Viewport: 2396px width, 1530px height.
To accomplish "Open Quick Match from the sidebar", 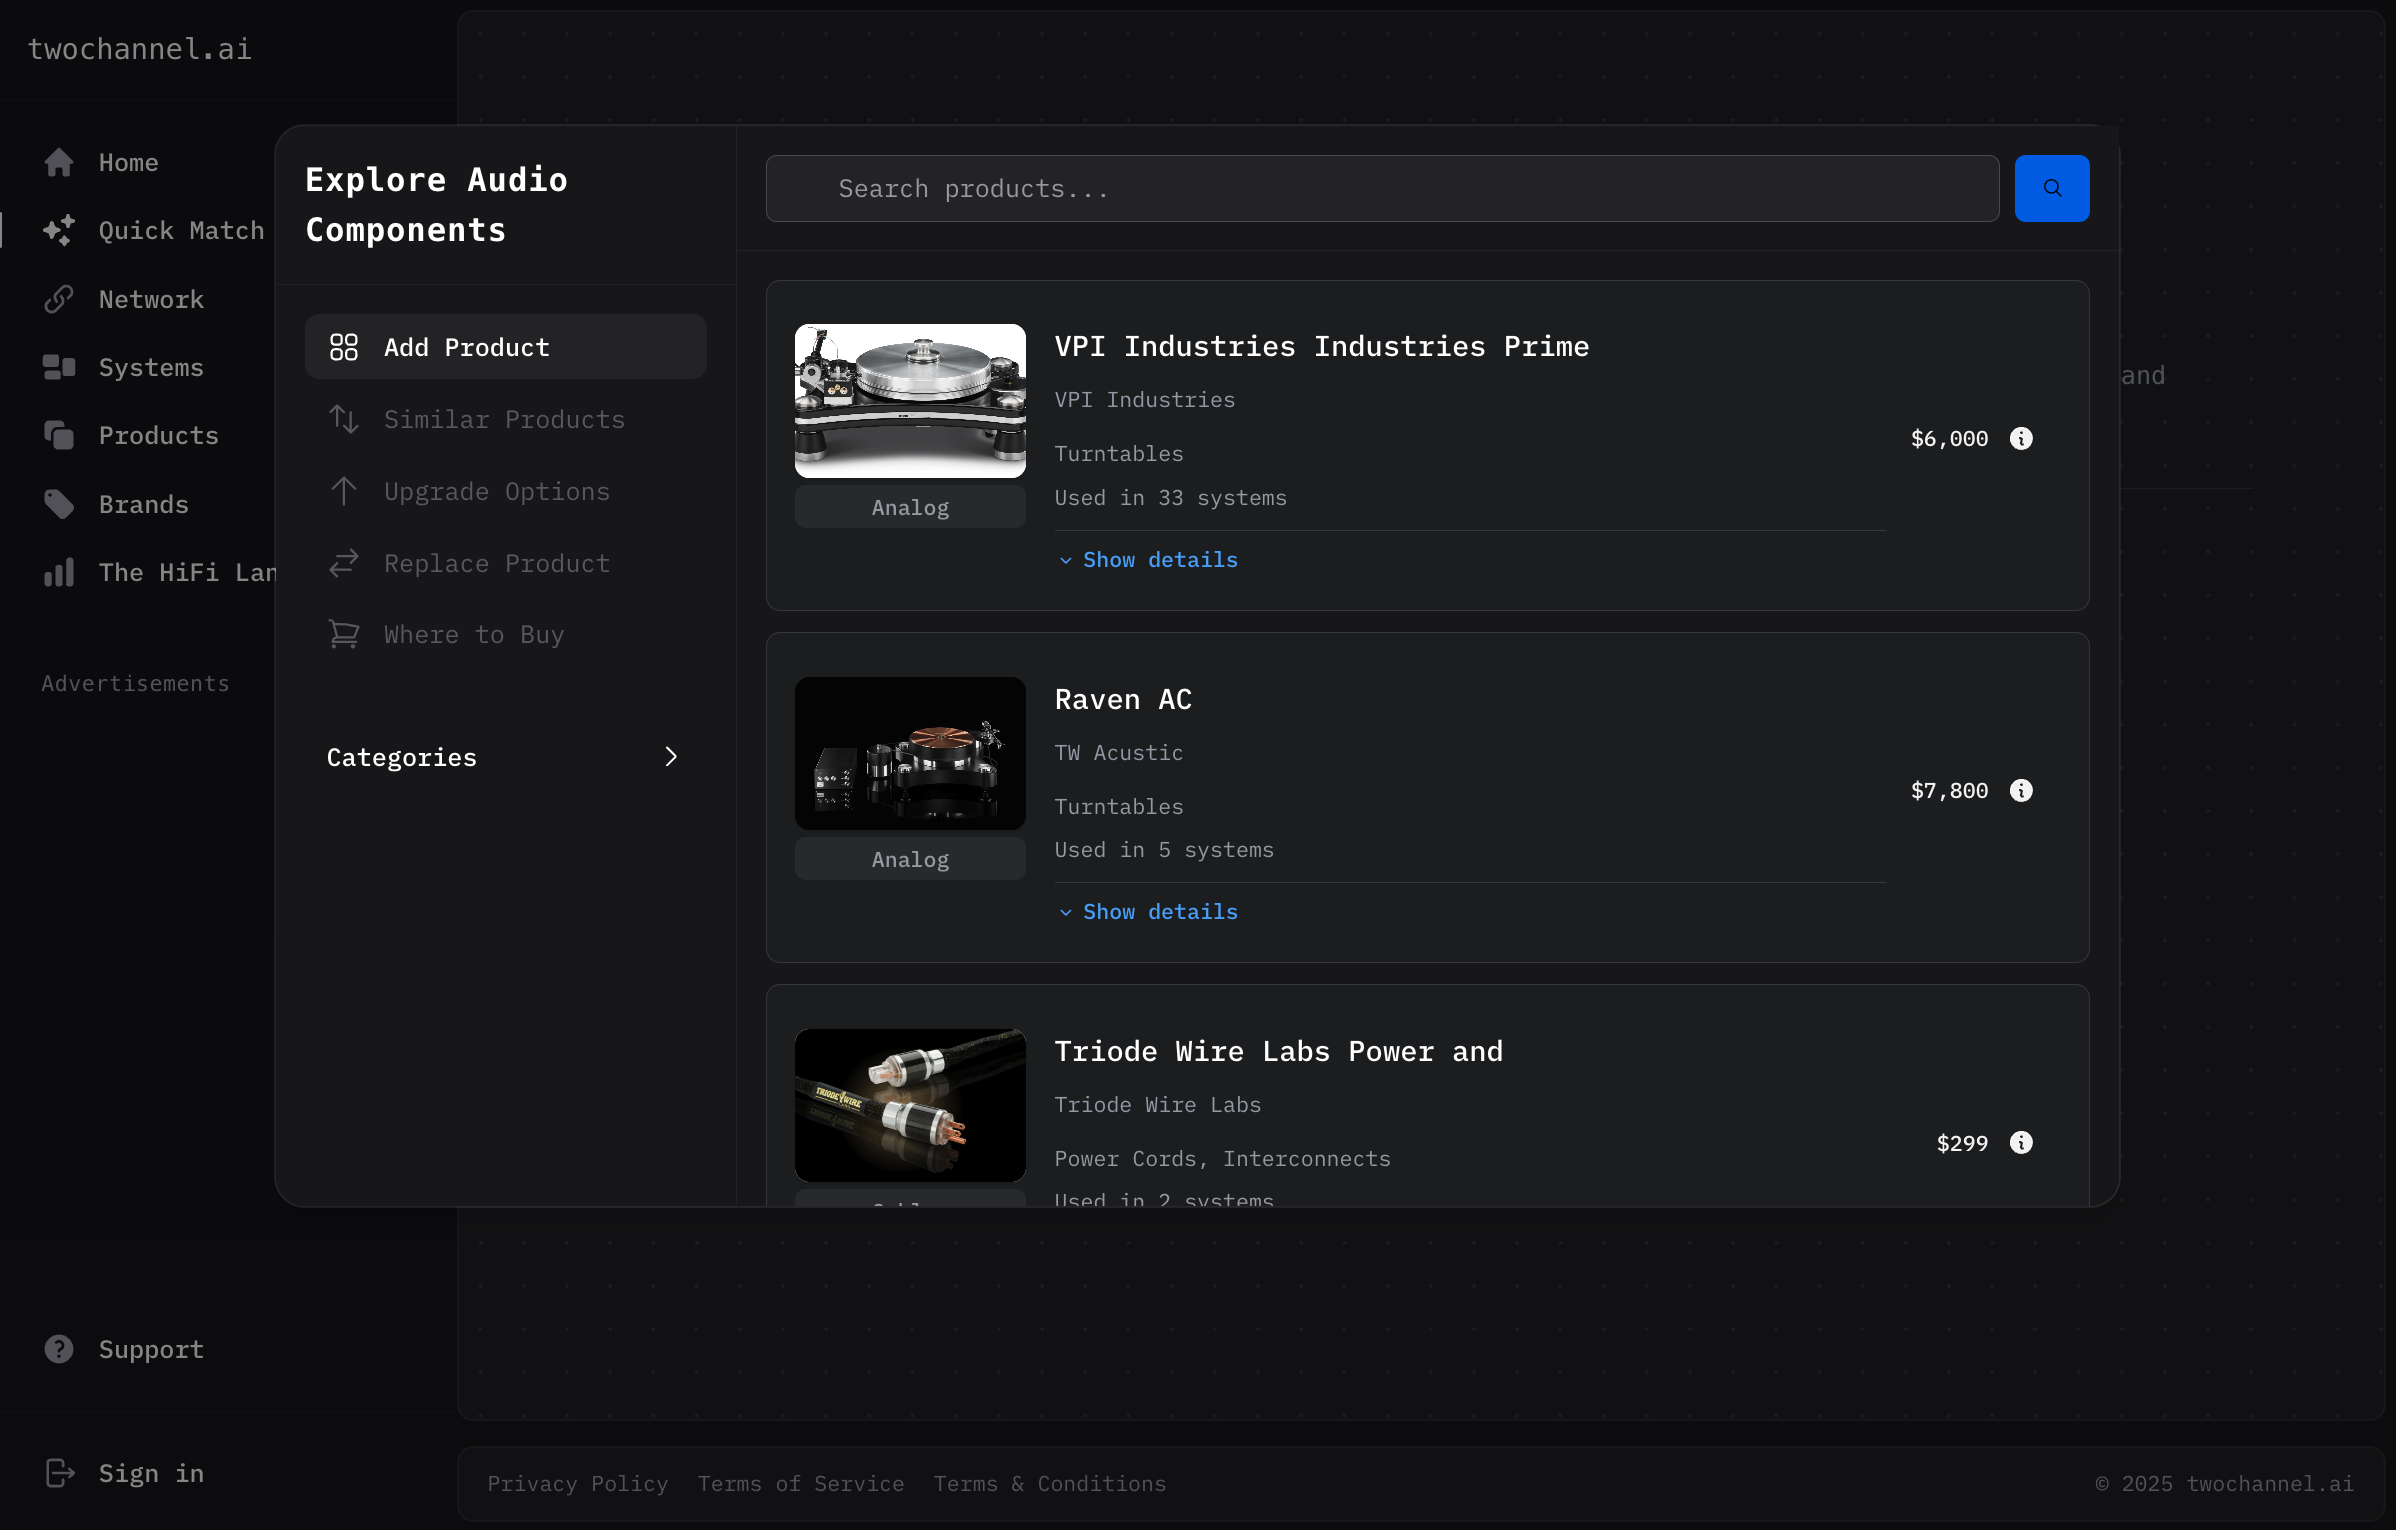I will (181, 230).
